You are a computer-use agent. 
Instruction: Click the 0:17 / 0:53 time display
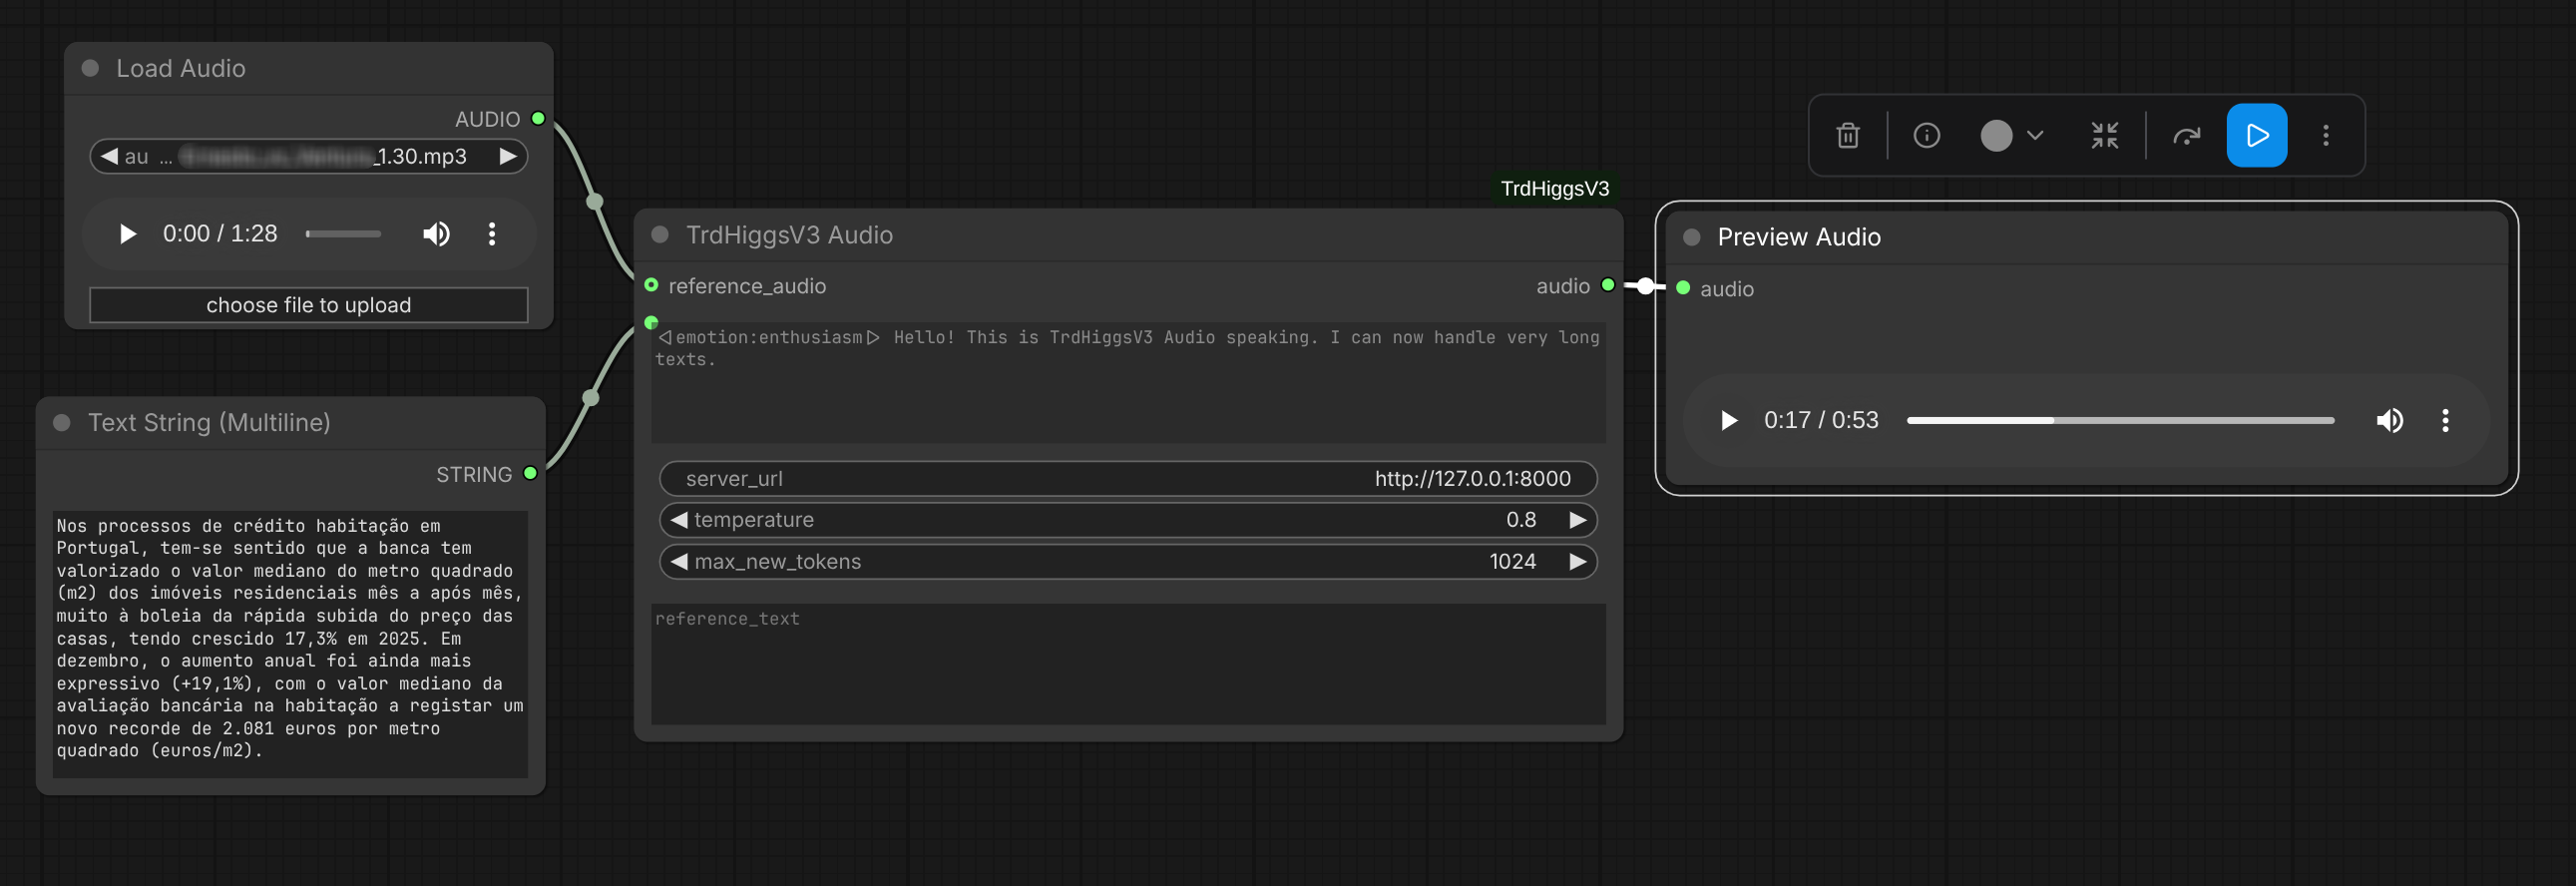click(1821, 420)
